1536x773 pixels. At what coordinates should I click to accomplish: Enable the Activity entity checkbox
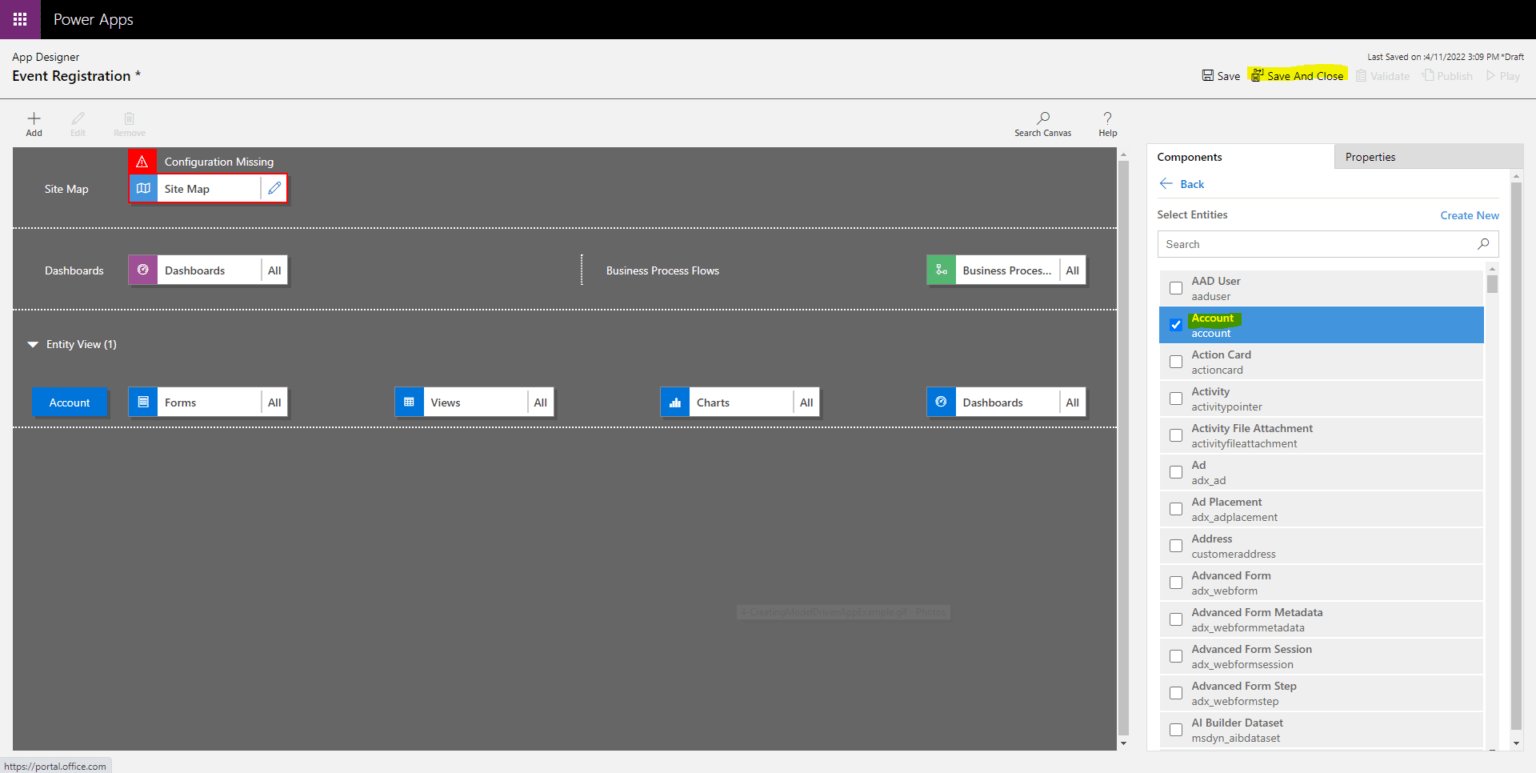click(1175, 398)
